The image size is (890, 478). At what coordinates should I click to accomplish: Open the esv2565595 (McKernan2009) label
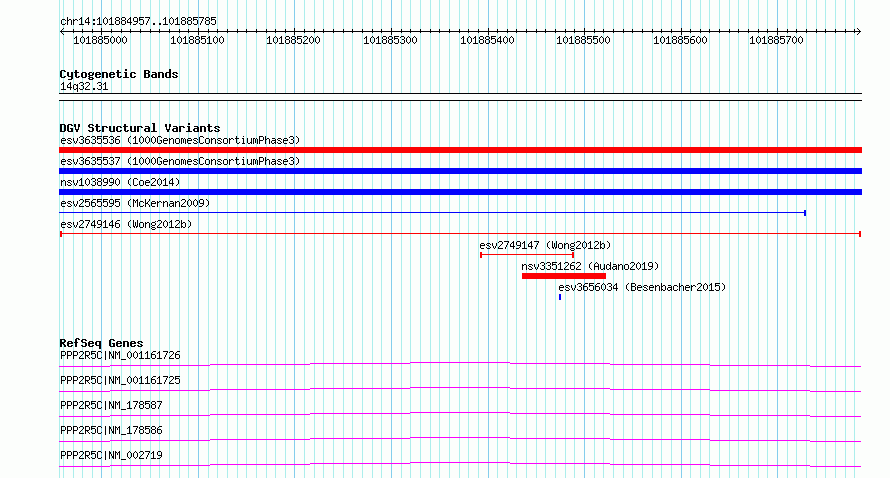135,203
